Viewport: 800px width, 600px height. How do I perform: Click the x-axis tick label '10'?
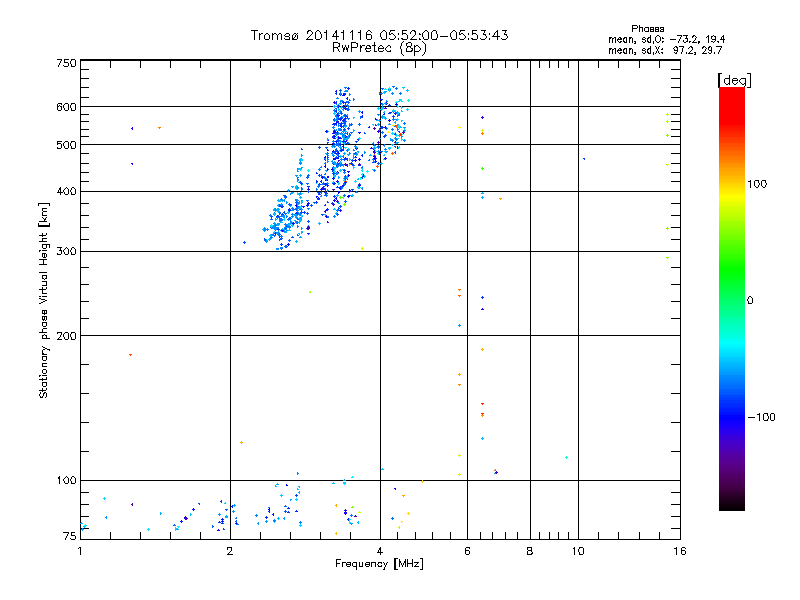pyautogui.click(x=578, y=551)
